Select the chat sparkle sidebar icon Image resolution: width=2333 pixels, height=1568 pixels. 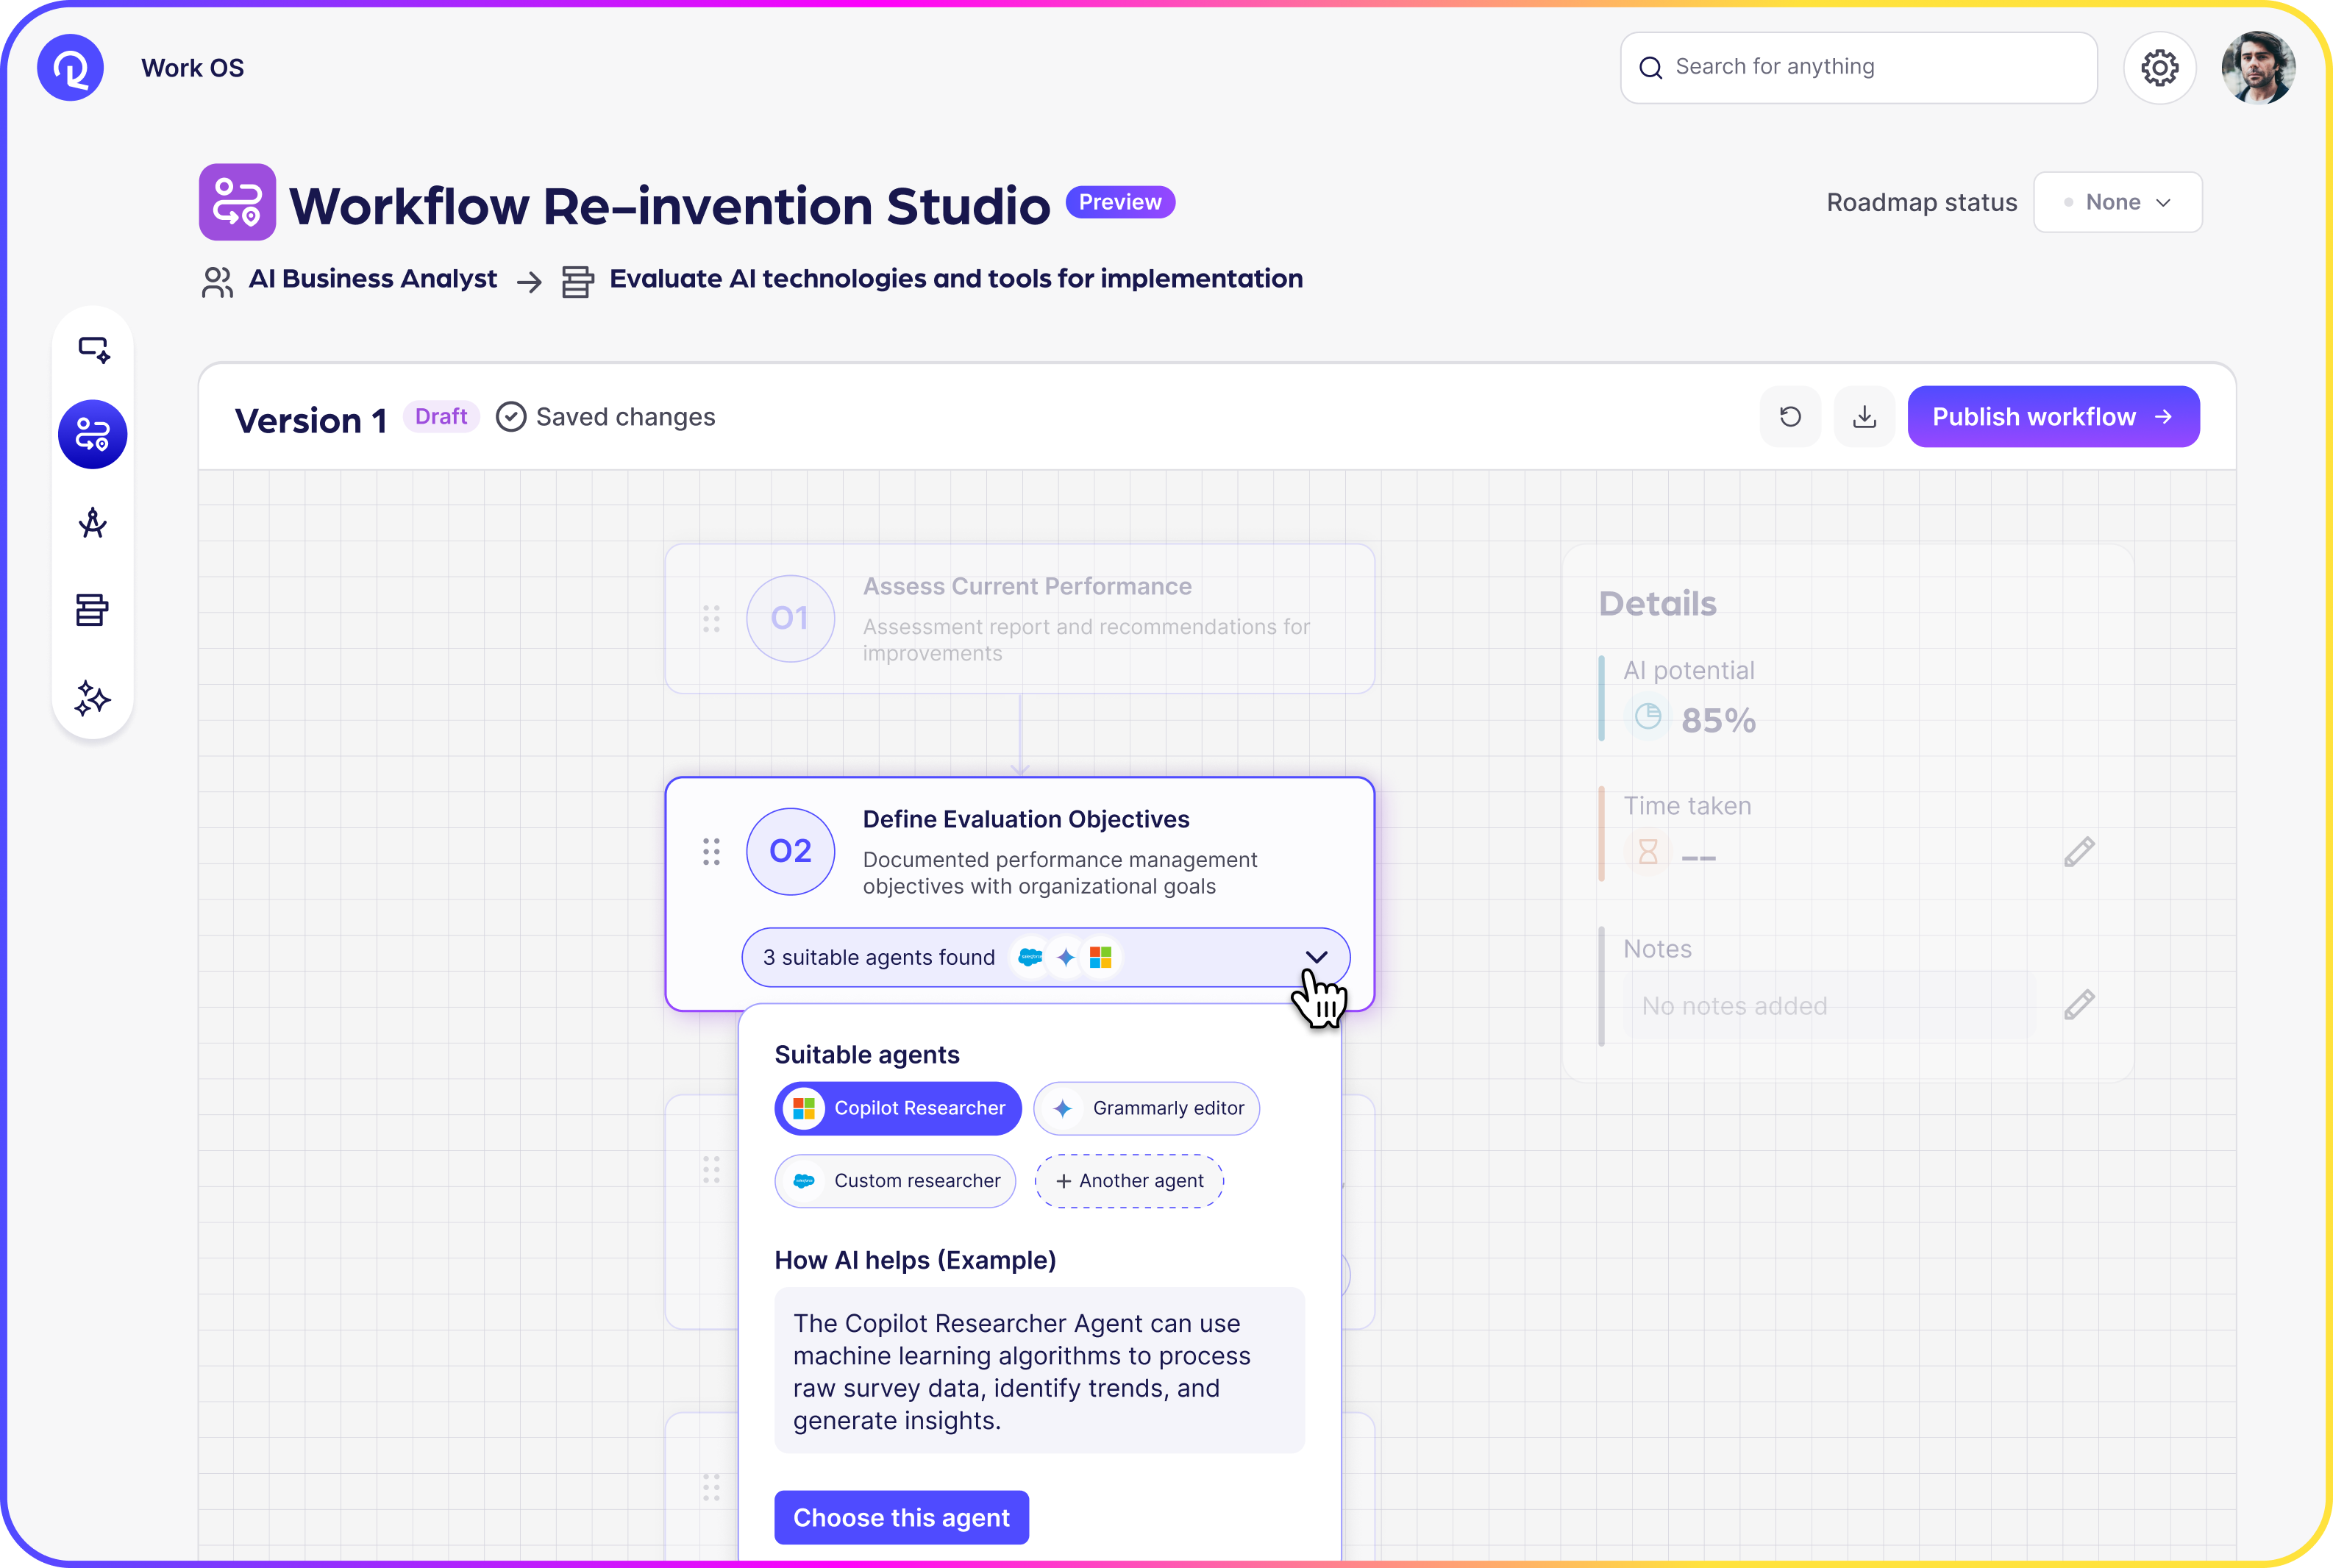(93, 349)
